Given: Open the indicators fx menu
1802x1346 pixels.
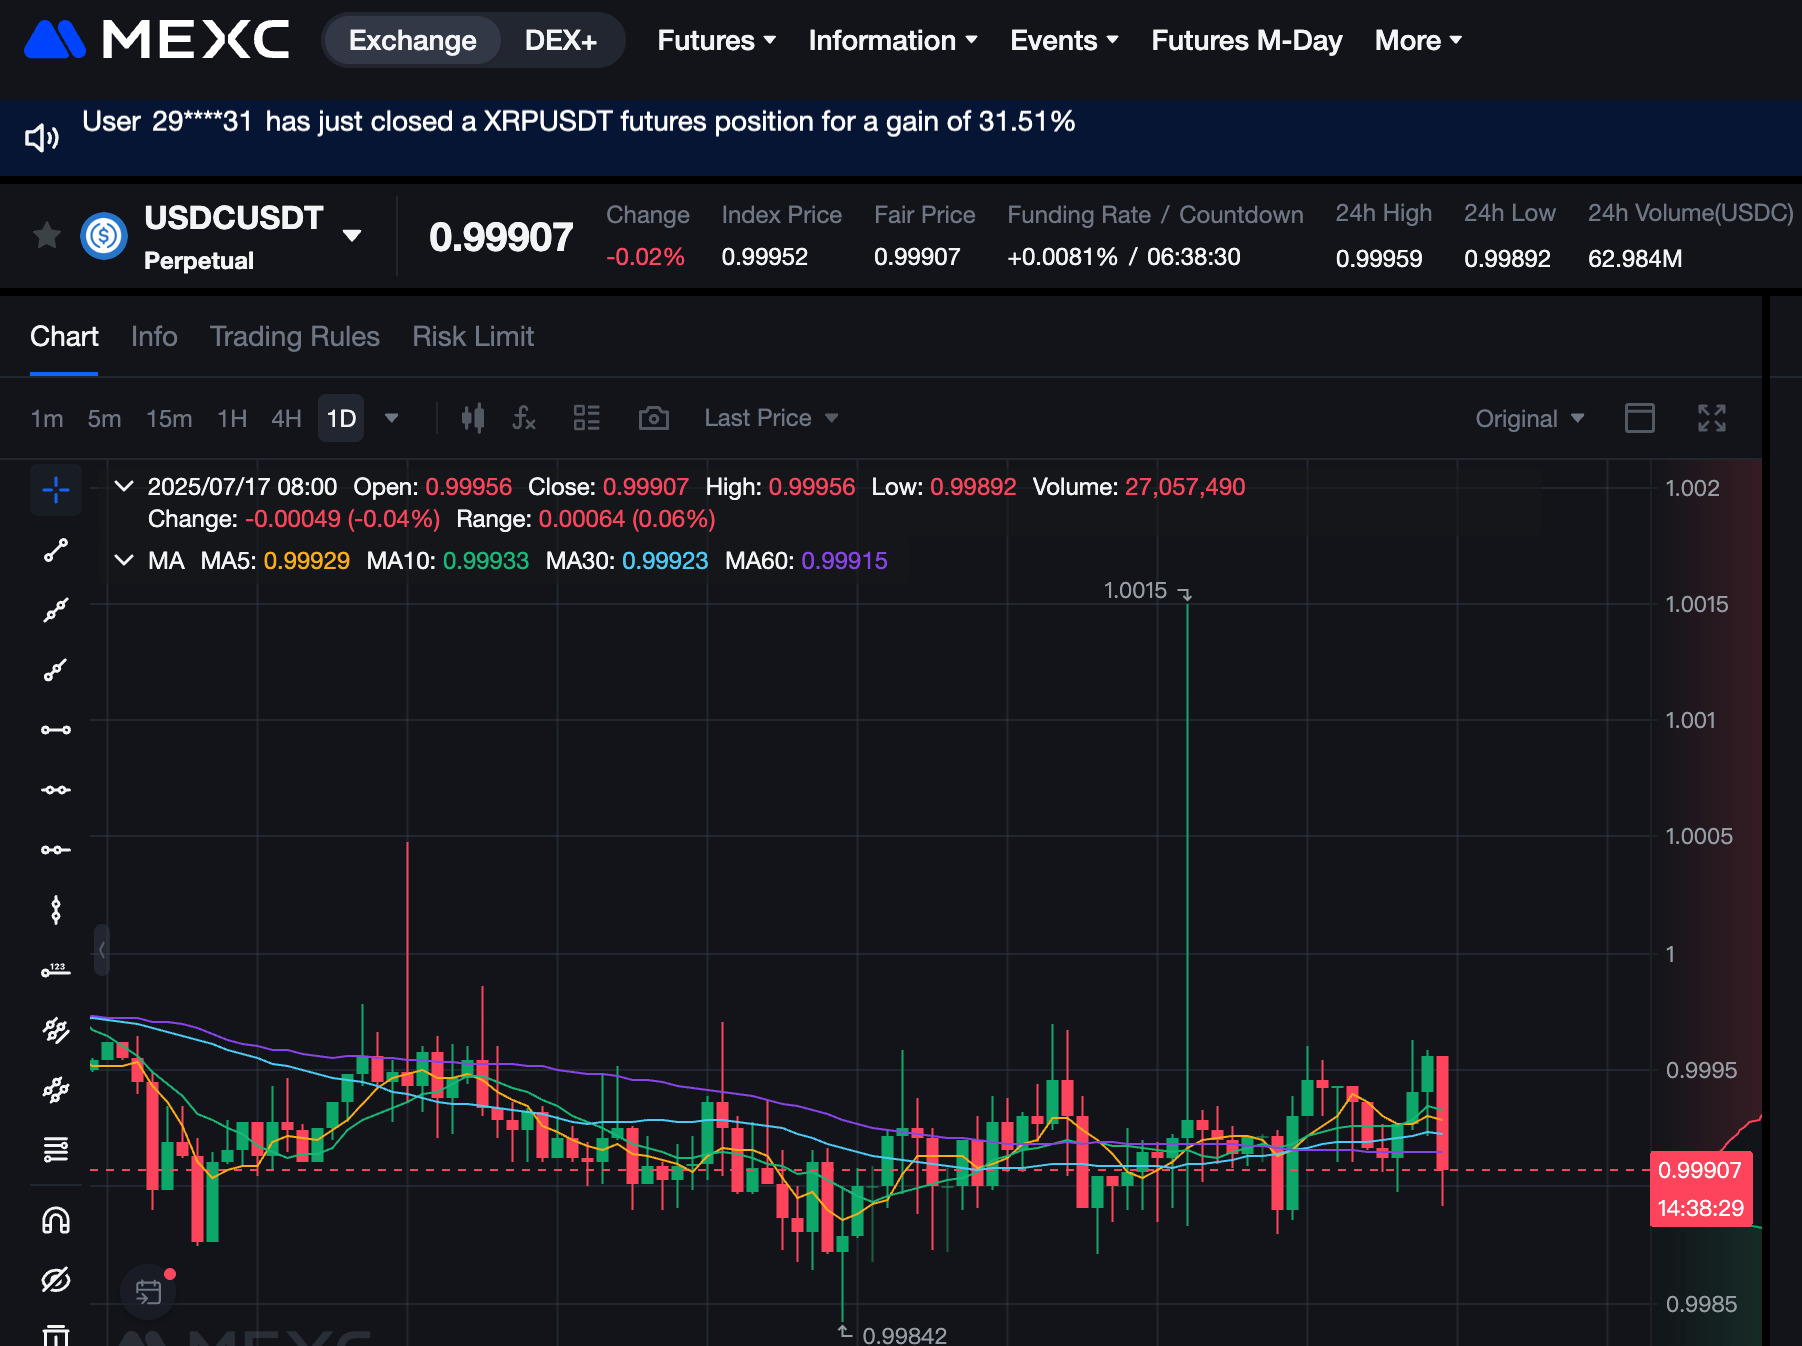Looking at the screenshot, I should [x=524, y=418].
